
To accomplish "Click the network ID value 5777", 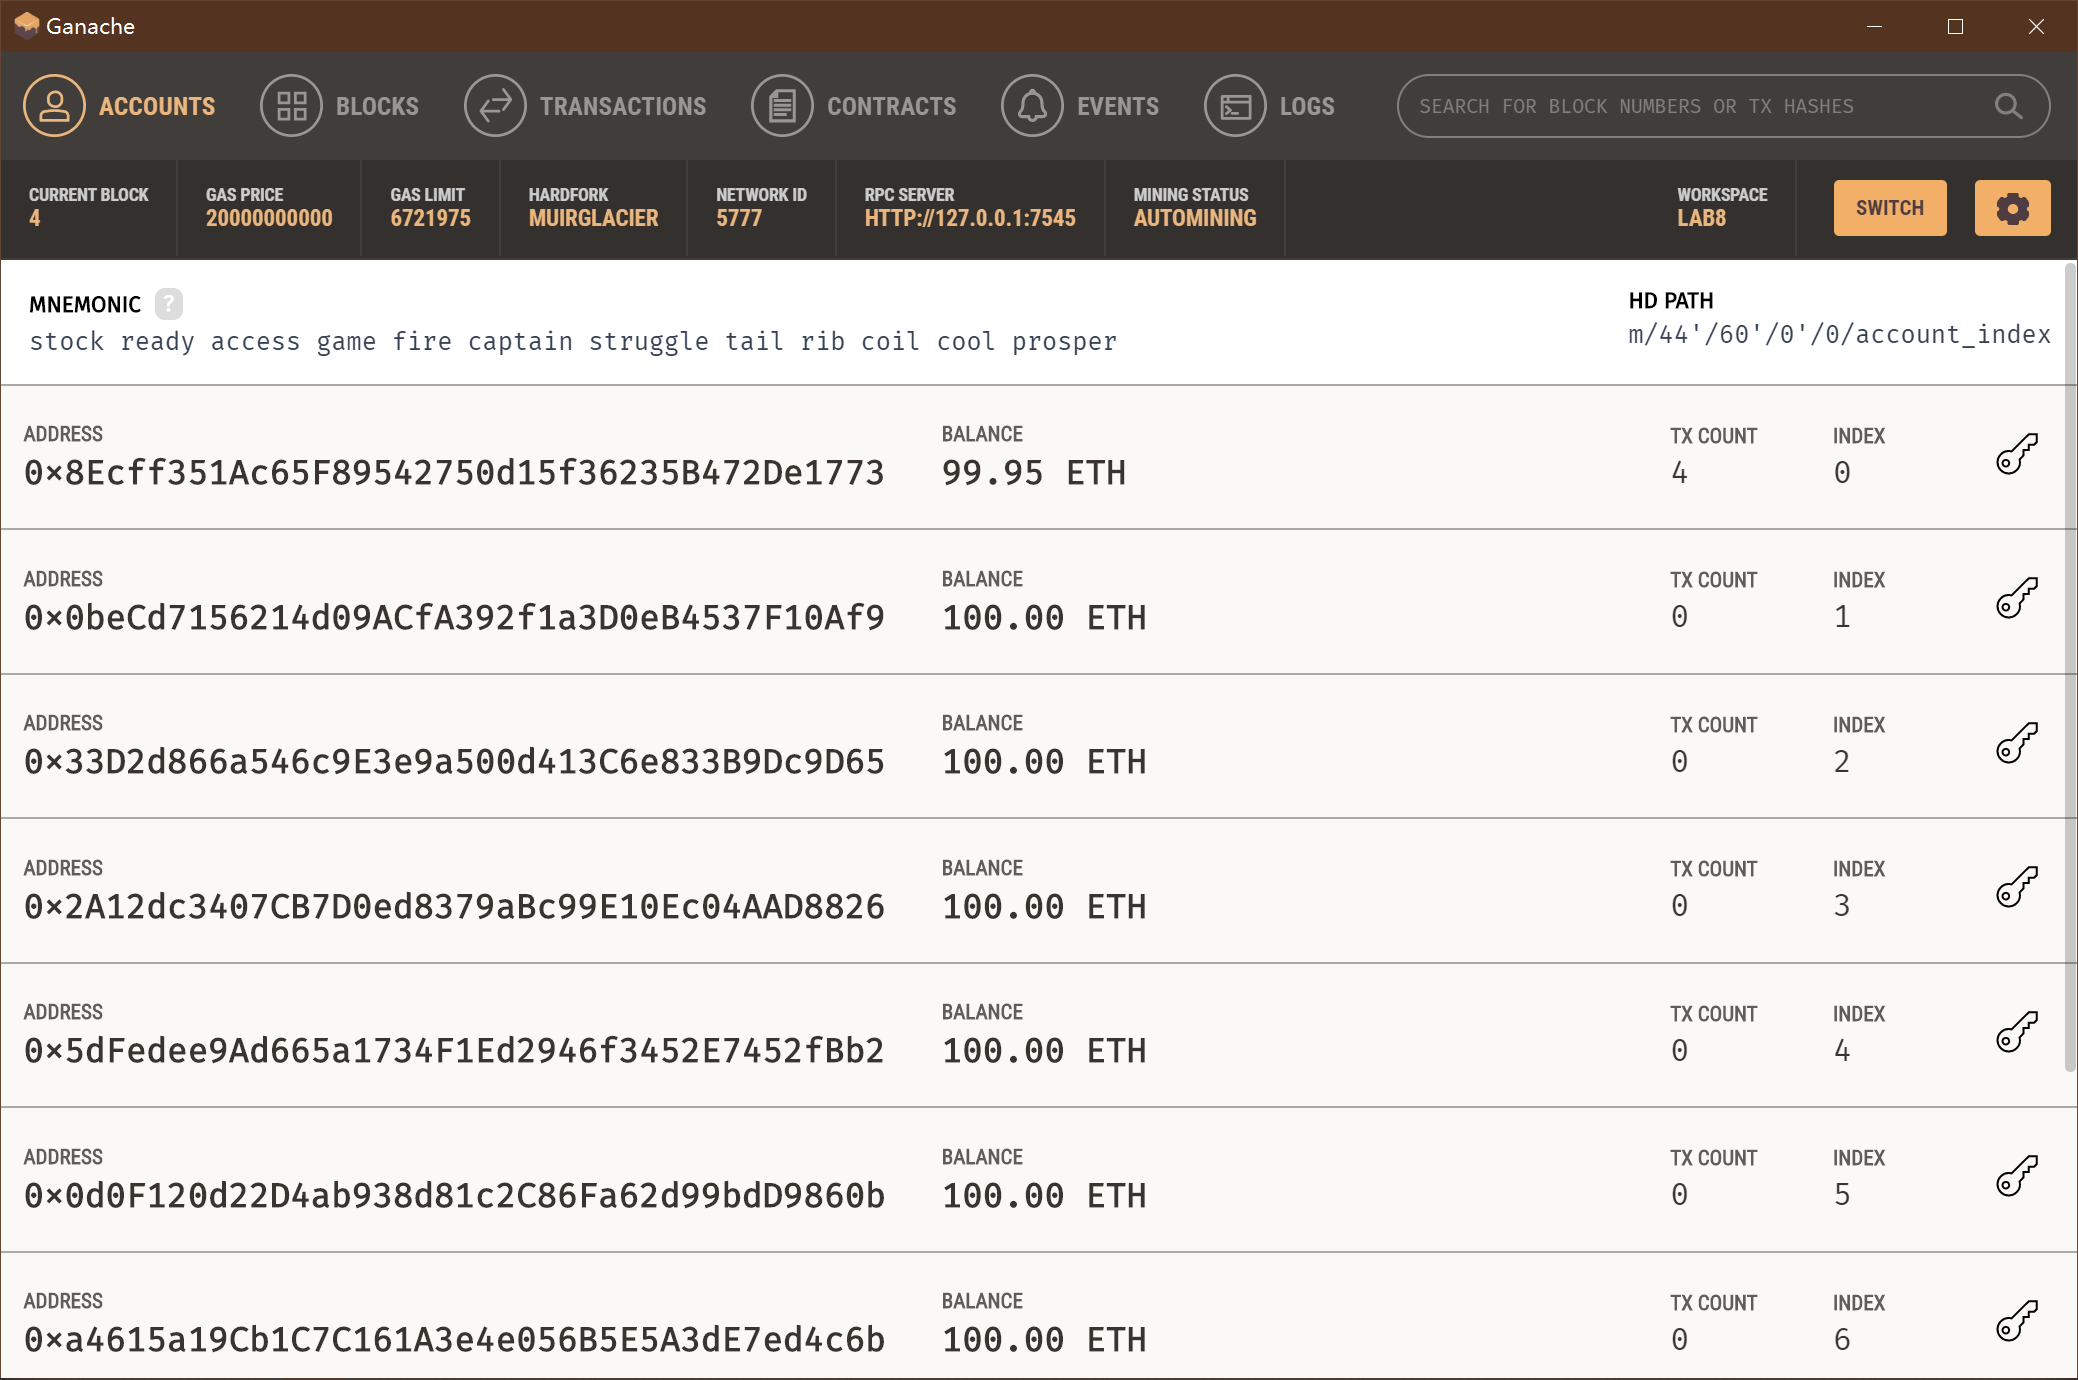I will 739,218.
